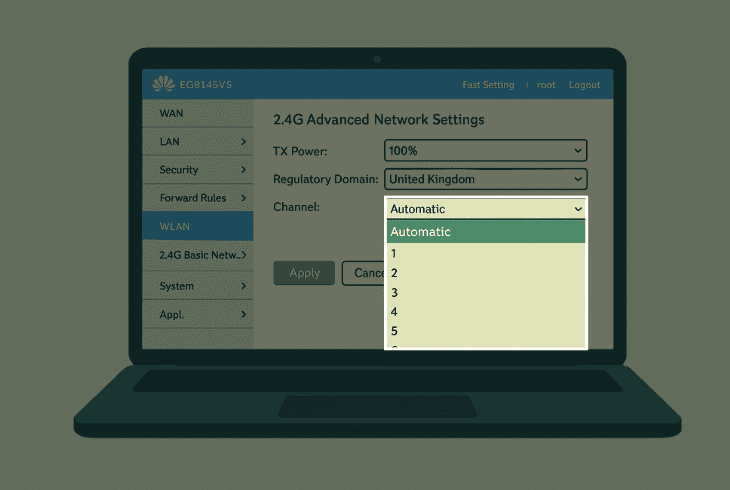Select Automatic in channel list
The image size is (730, 490).
[485, 232]
